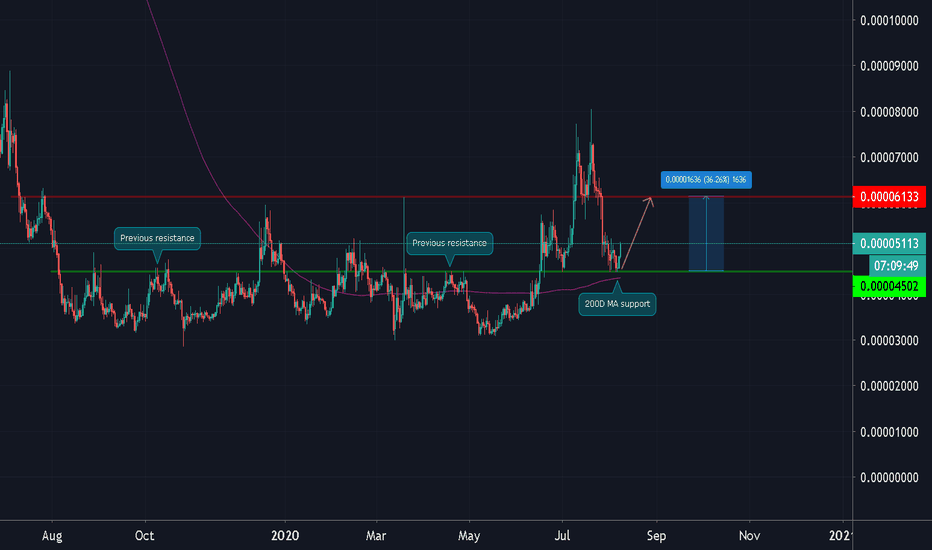The height and width of the screenshot is (550, 932).
Task: Click the first 'Previous resistance' callout near Oct
Action: [157, 238]
